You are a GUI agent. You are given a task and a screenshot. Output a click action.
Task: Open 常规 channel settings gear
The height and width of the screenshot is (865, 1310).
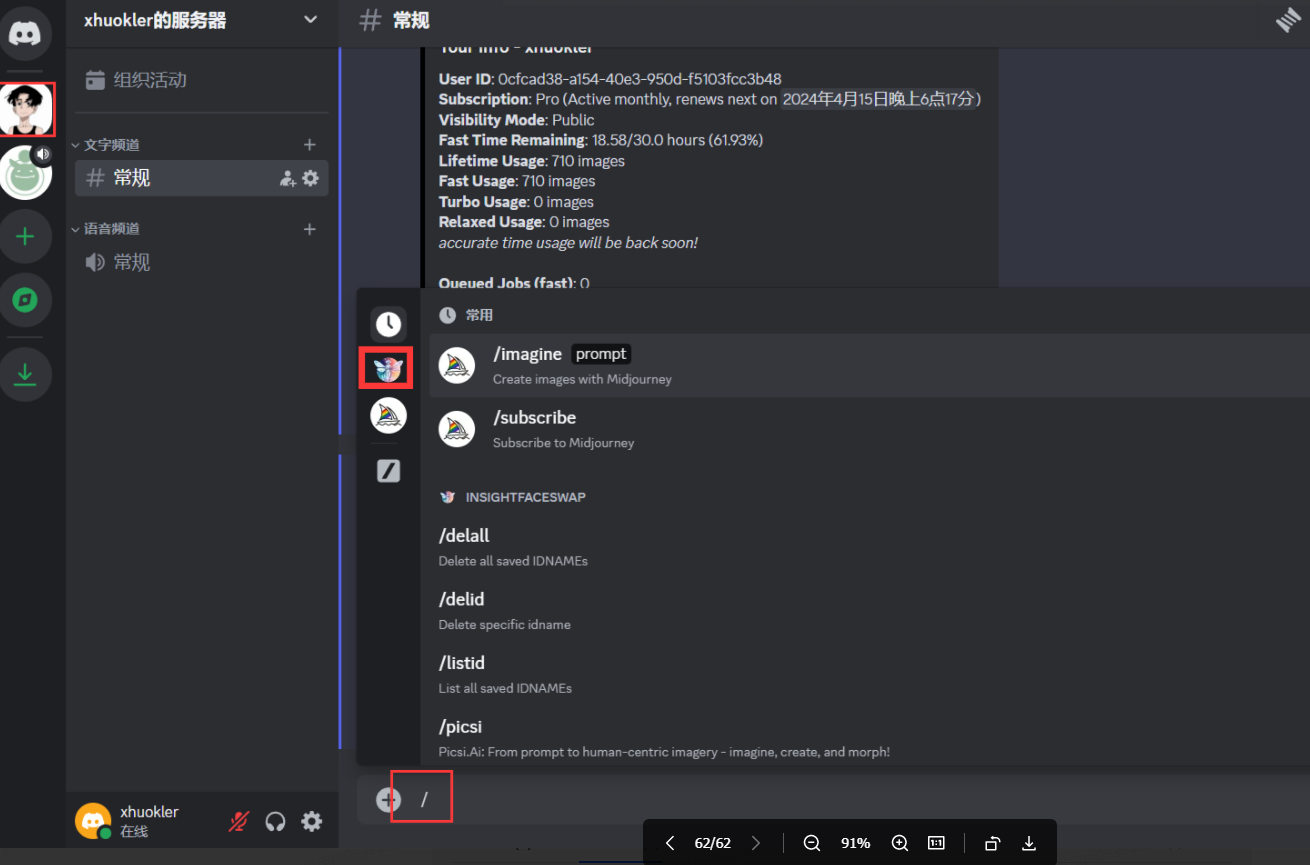[x=311, y=178]
